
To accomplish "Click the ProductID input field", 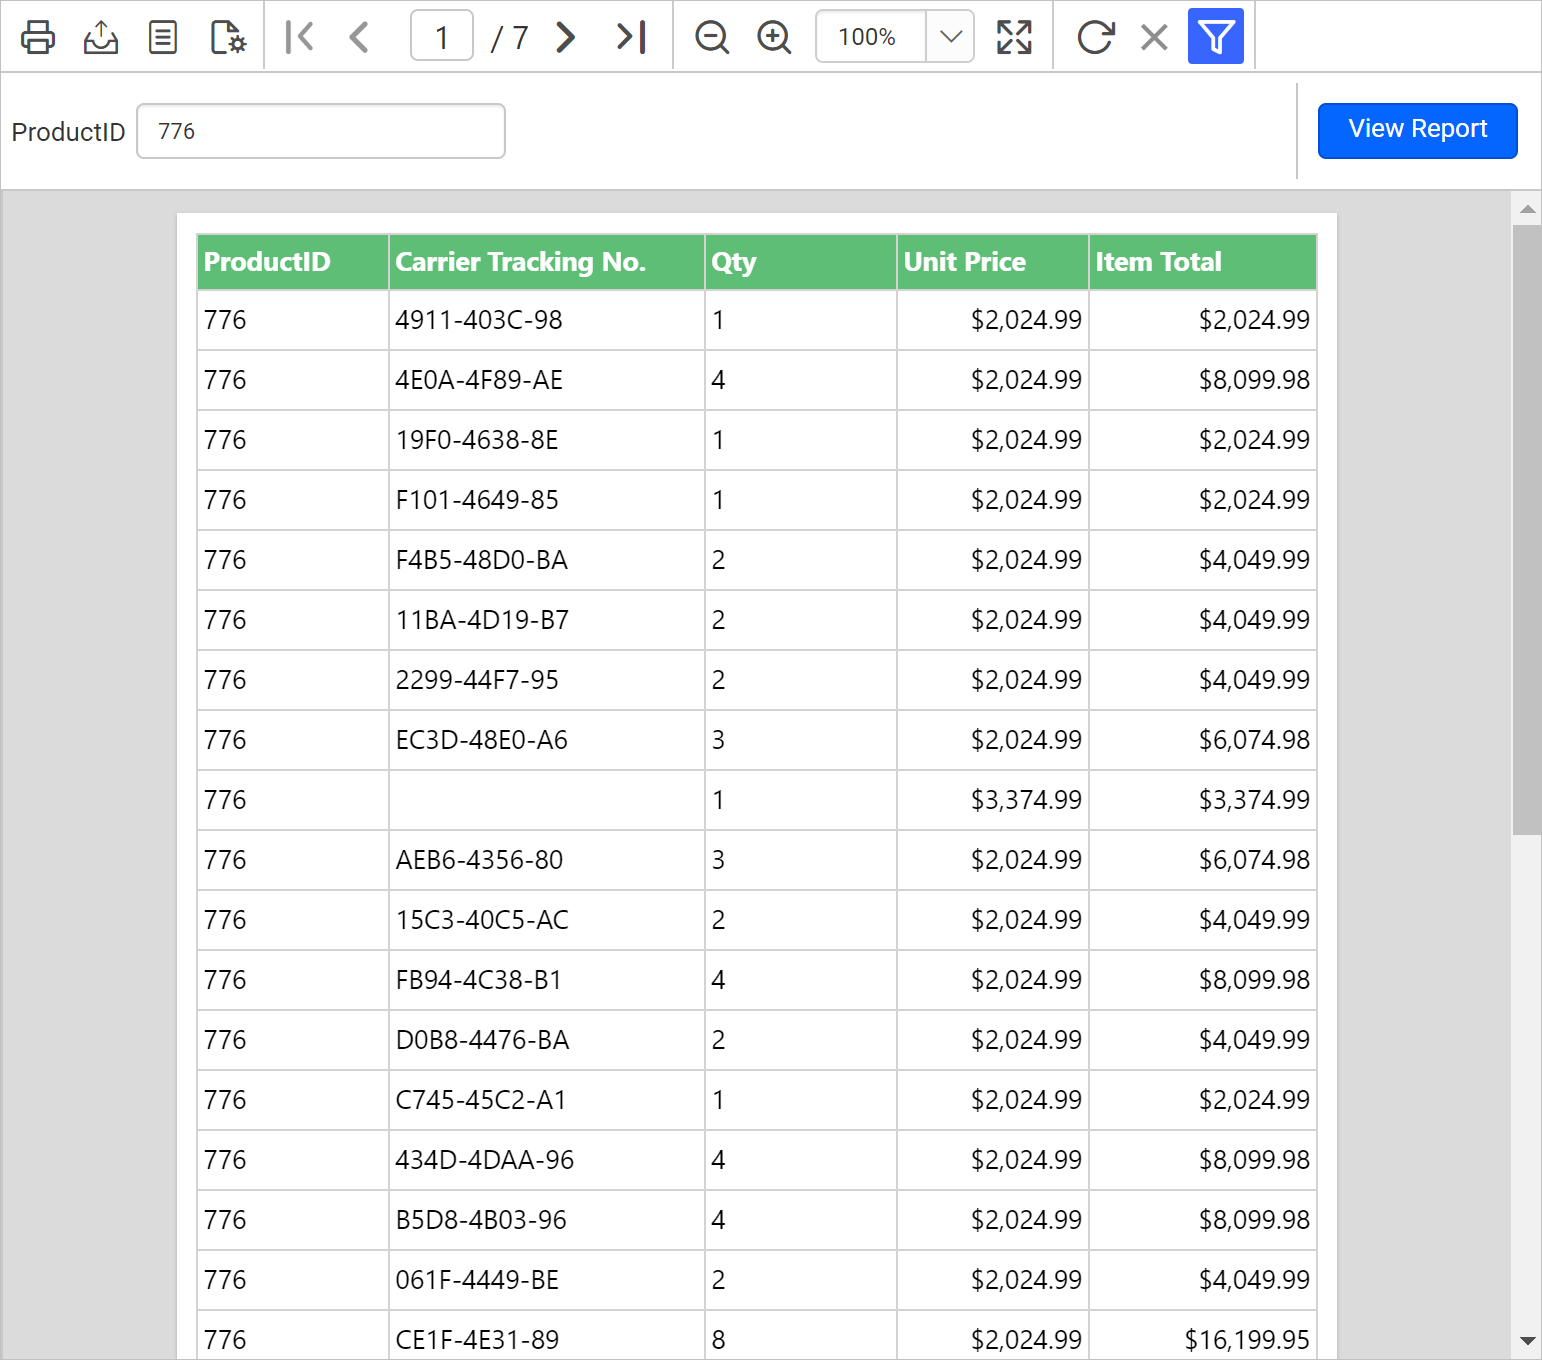I will (320, 131).
